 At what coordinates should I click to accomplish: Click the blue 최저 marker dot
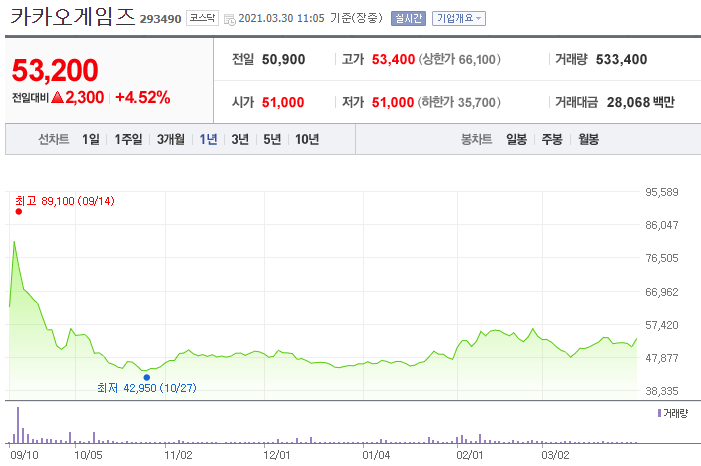pyautogui.click(x=147, y=377)
